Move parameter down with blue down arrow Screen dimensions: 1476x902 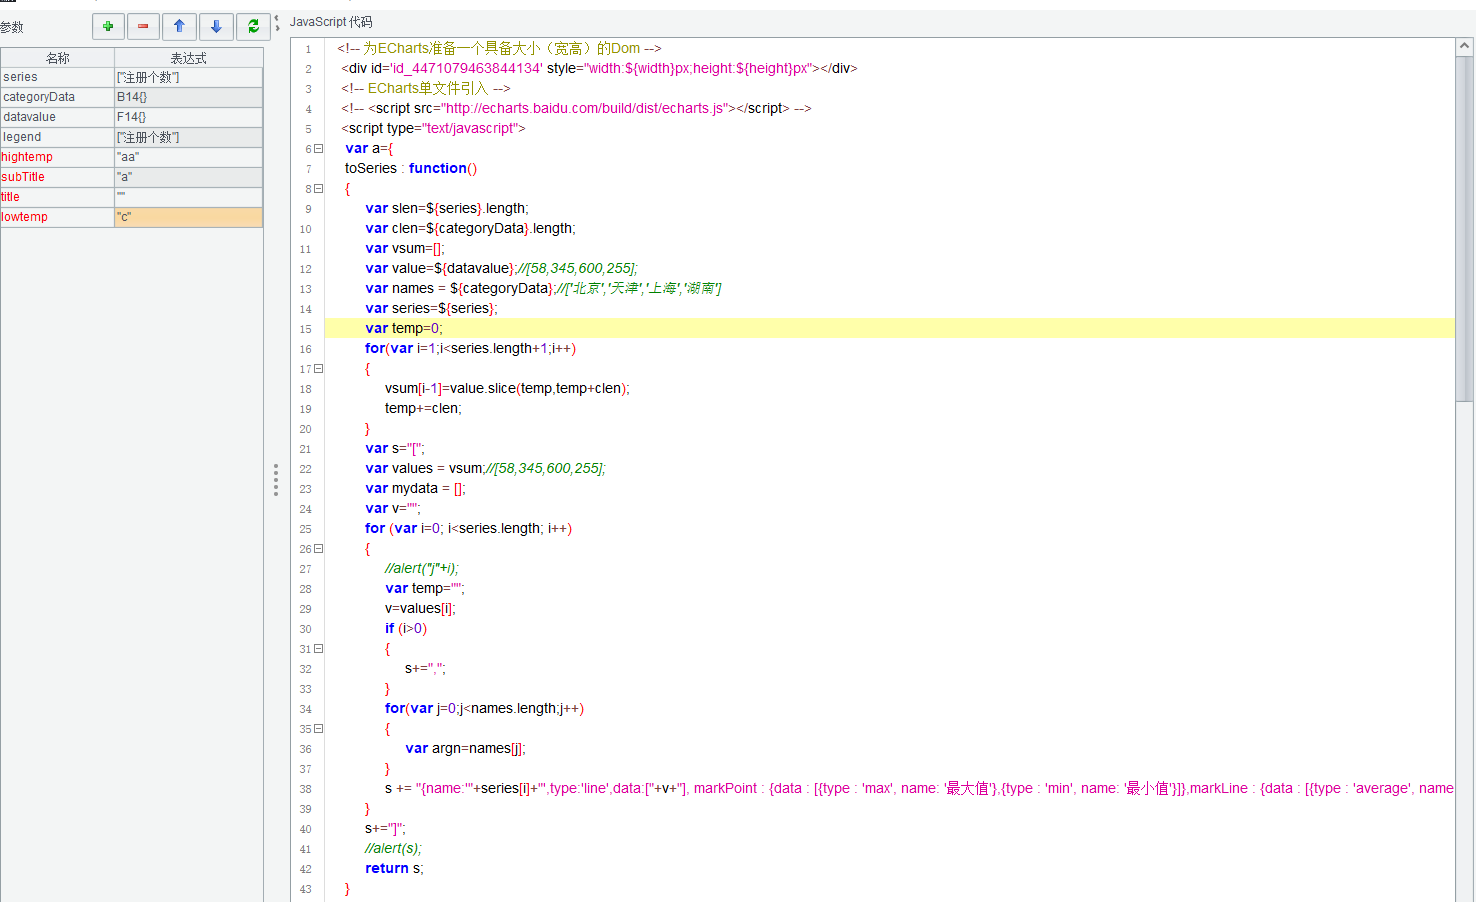216,27
